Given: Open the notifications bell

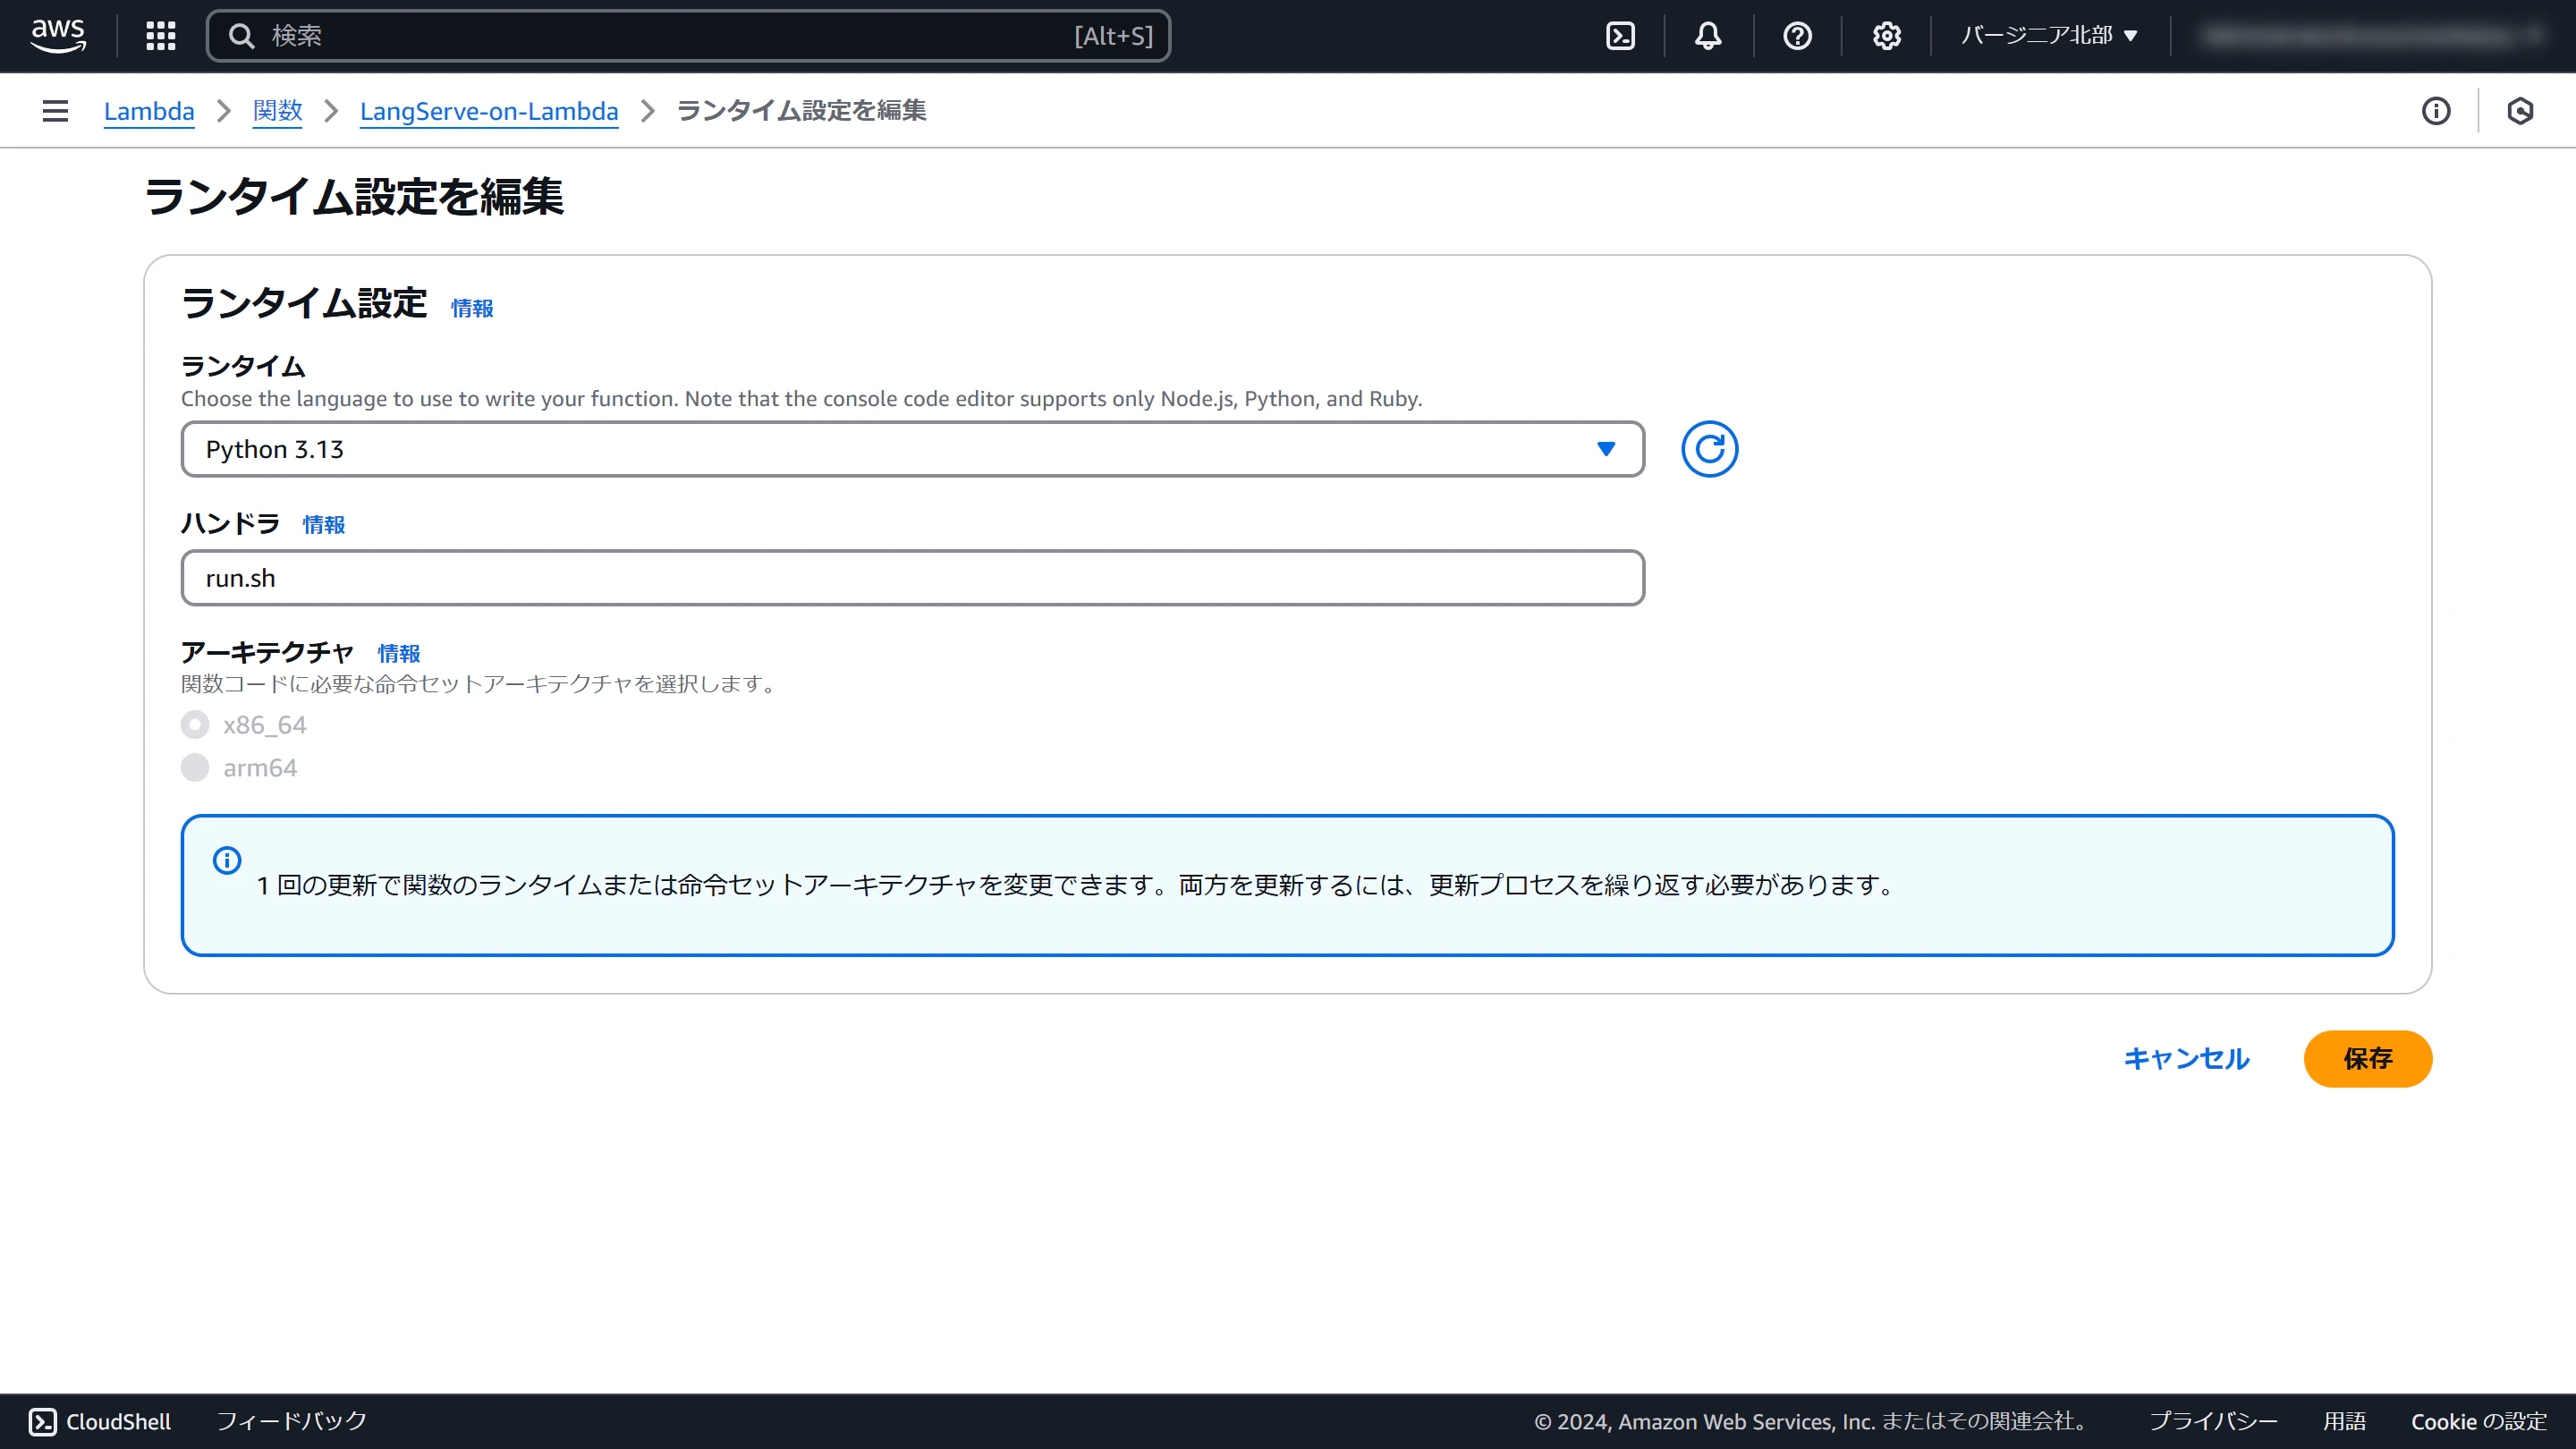Looking at the screenshot, I should pyautogui.click(x=1708, y=36).
